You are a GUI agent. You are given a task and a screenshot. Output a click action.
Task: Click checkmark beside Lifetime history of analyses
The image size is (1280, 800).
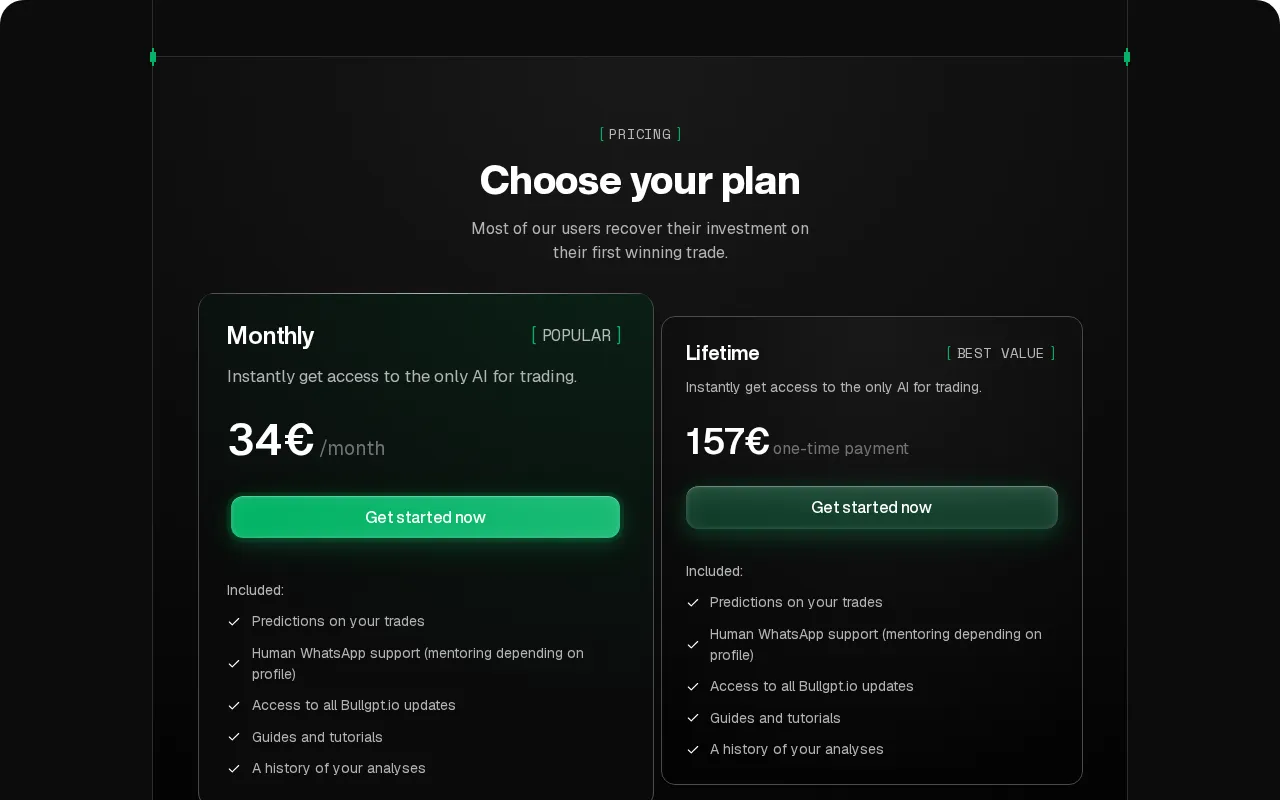point(693,749)
